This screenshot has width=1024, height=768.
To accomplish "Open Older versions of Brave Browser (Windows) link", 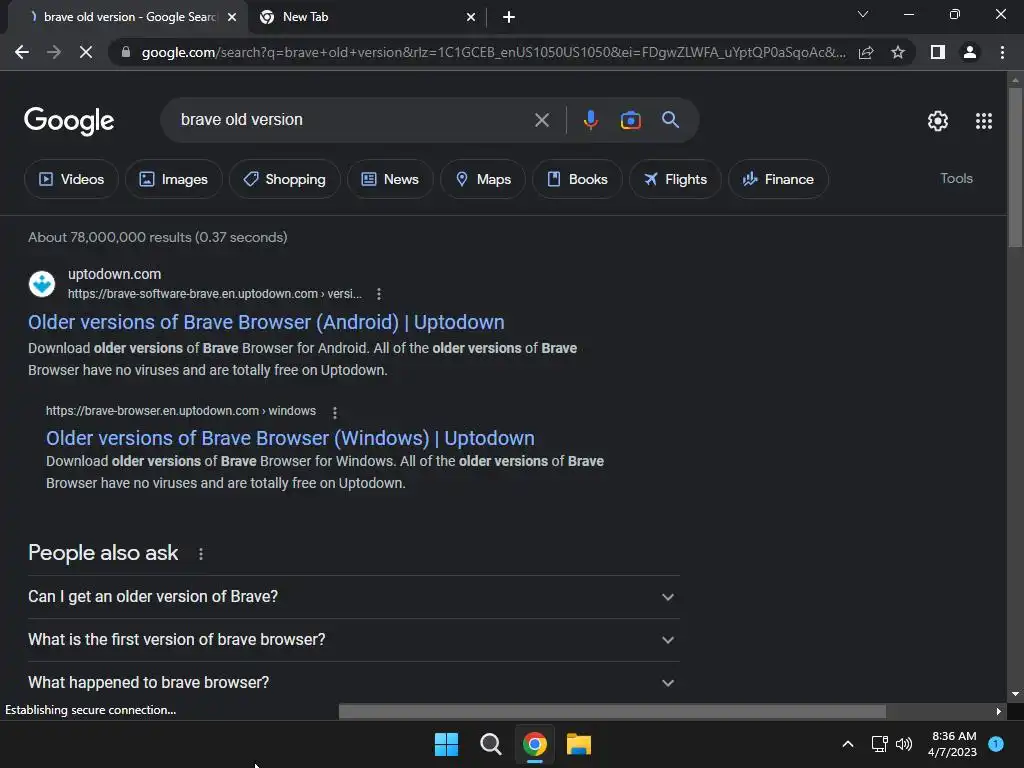I will 290,438.
